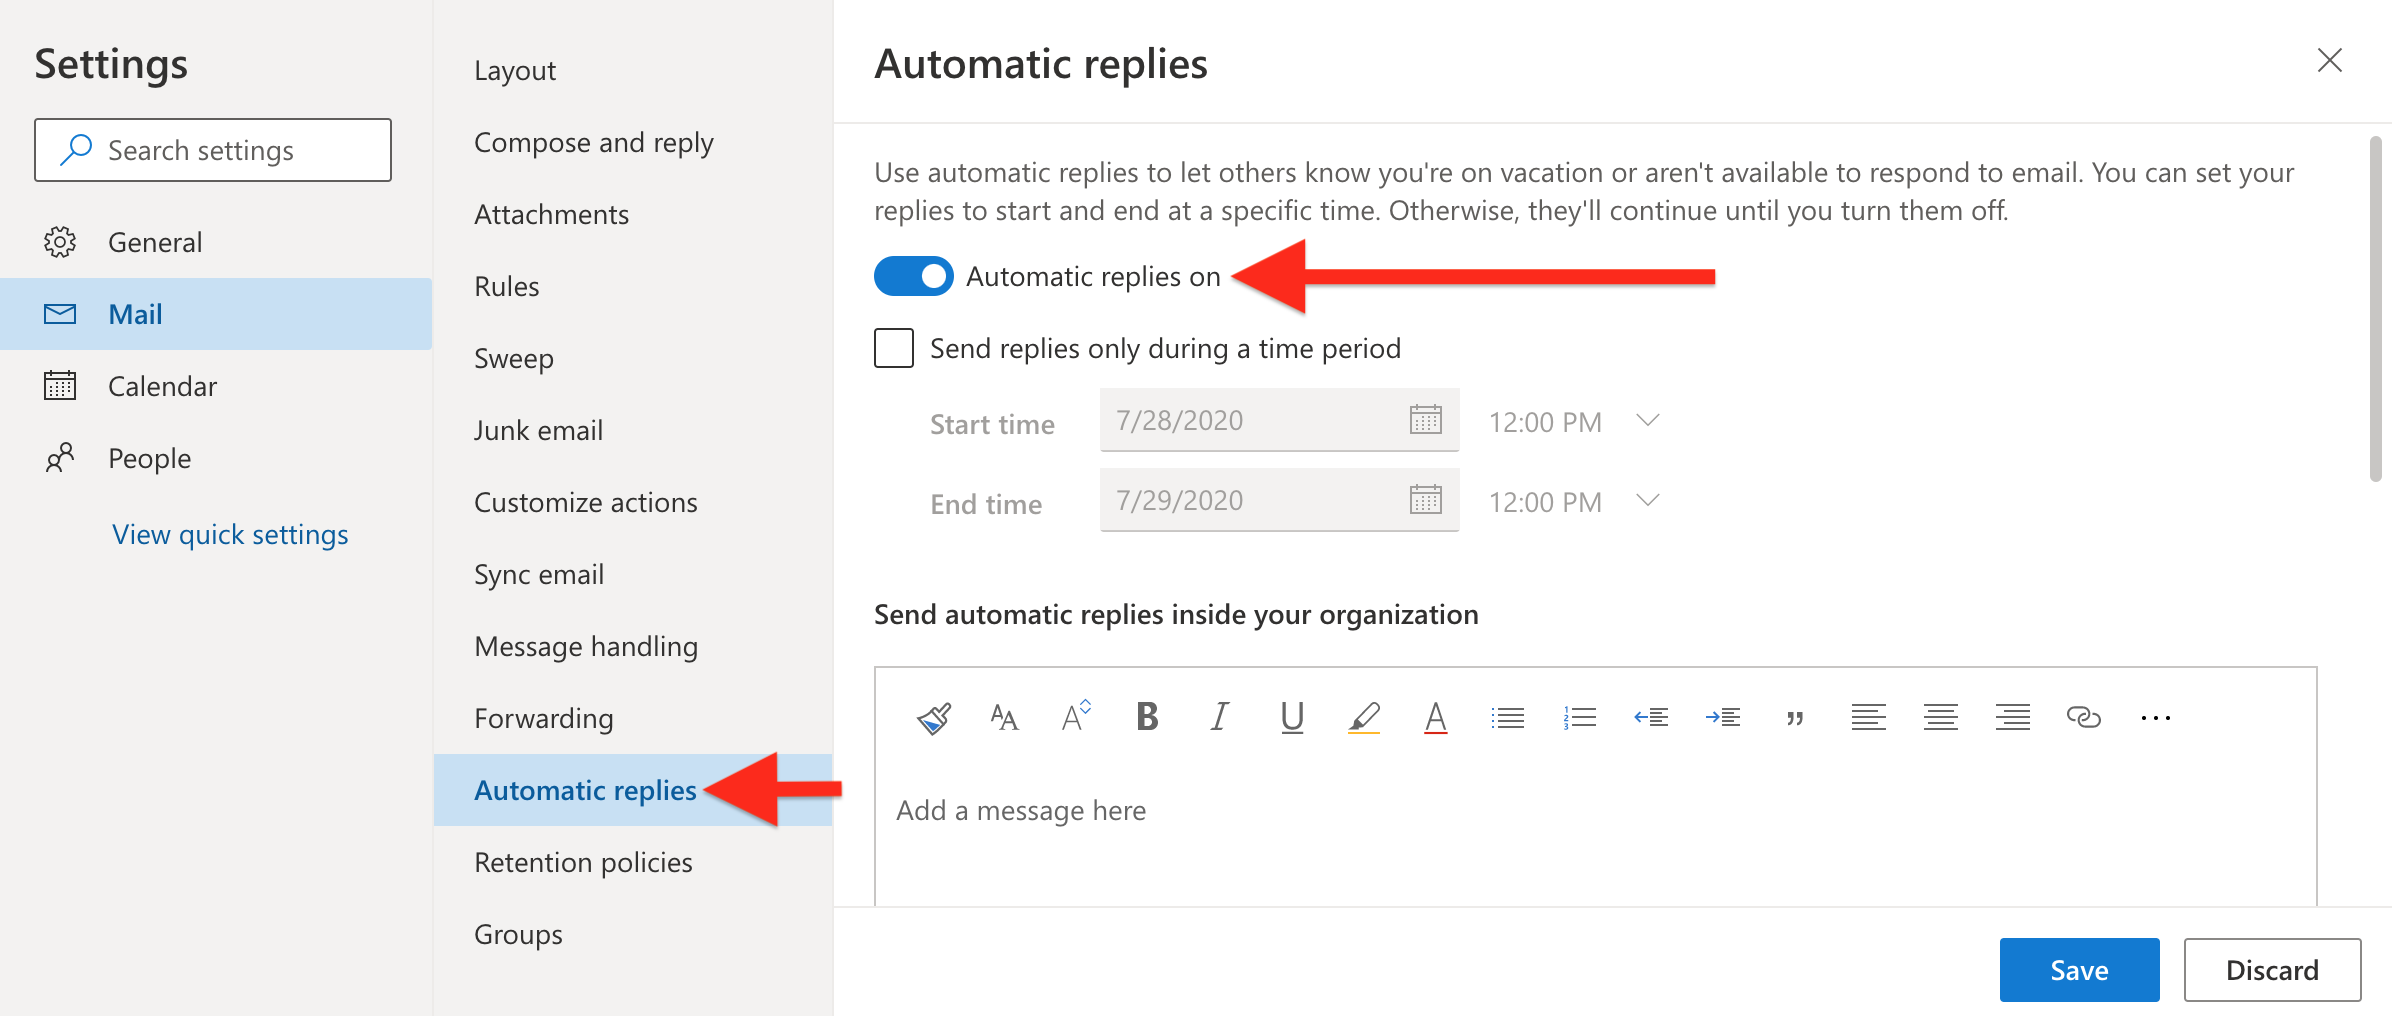
Task: Click the superscript-style font grow icon
Action: point(1076,716)
